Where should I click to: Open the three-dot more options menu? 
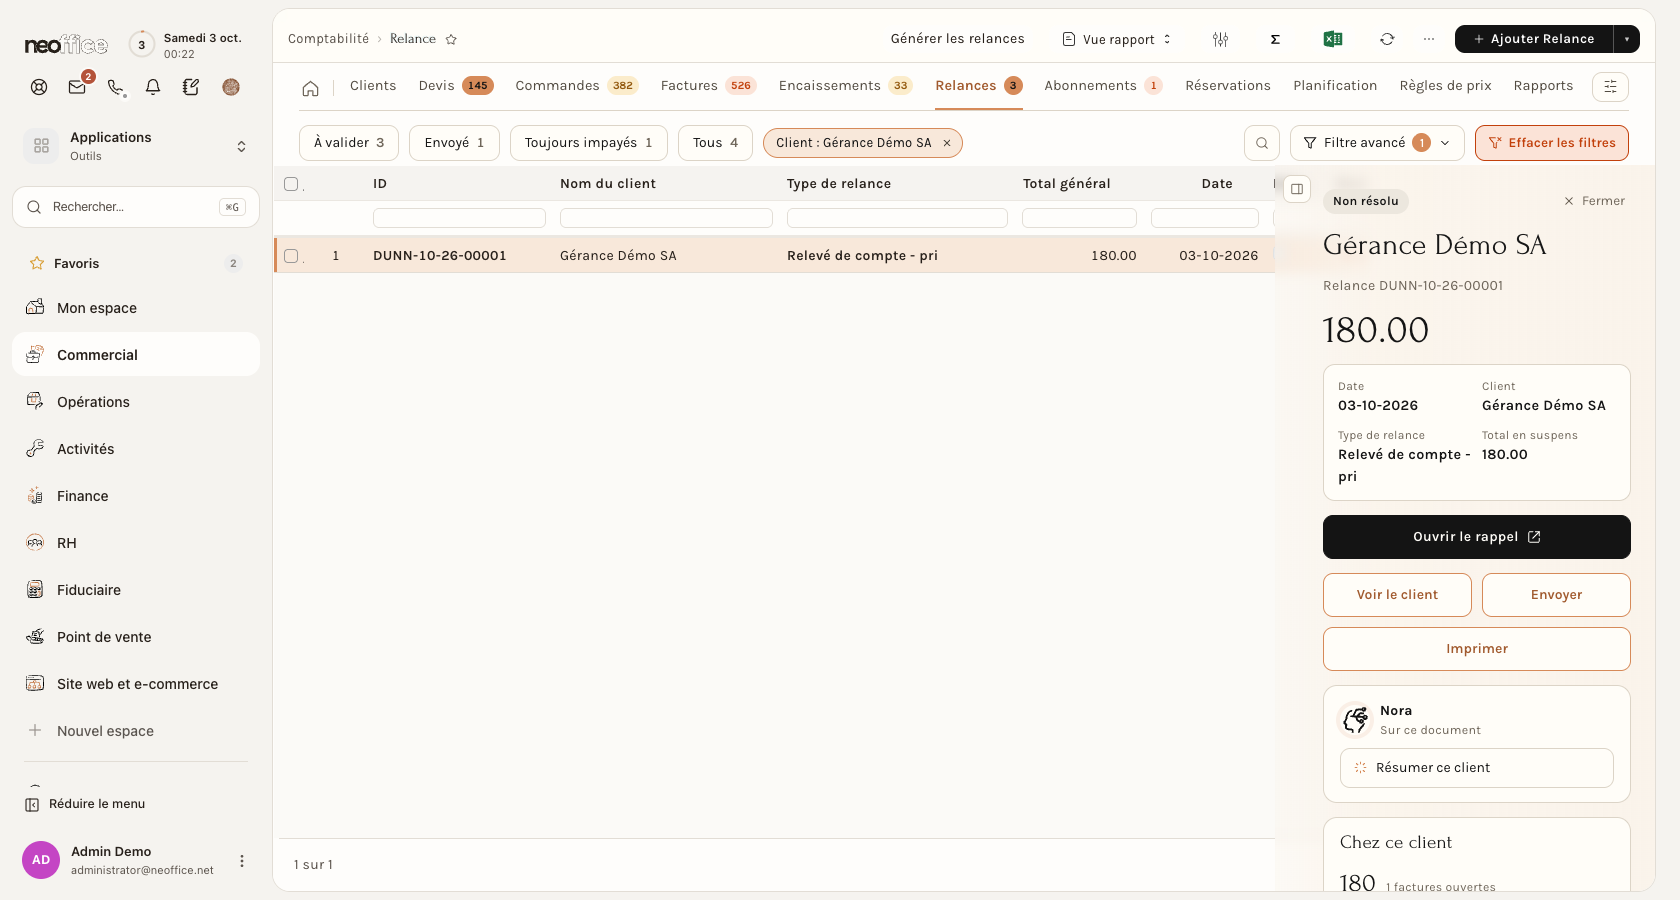tap(1429, 39)
